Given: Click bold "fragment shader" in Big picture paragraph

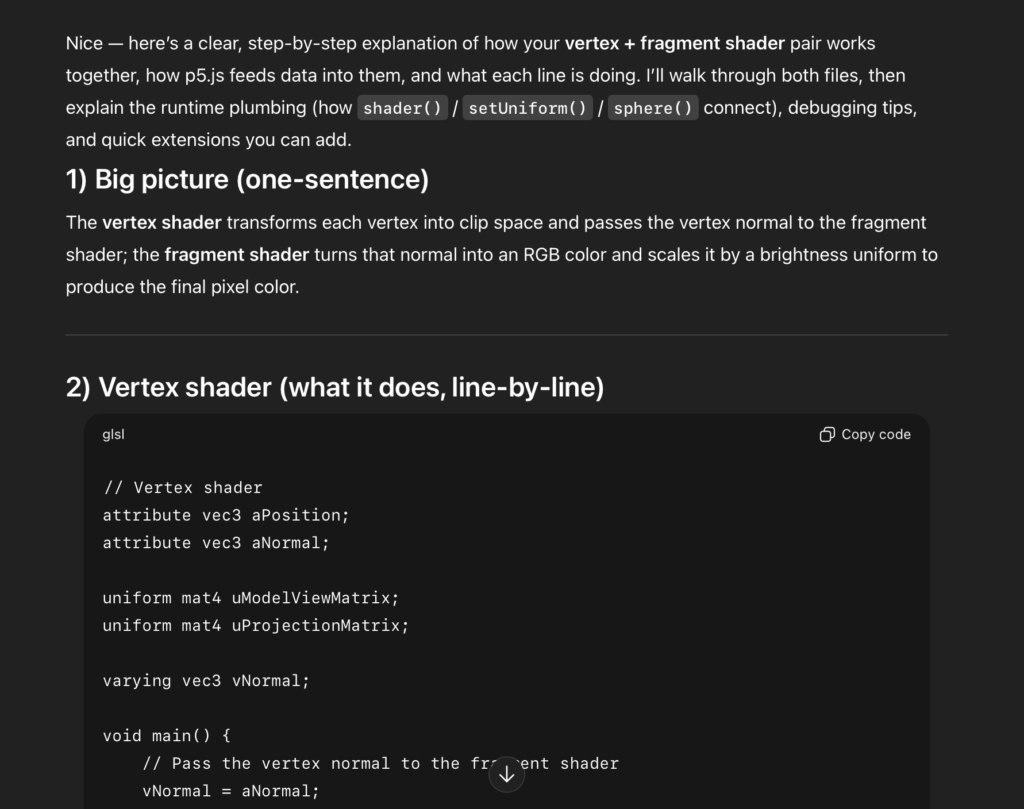Looking at the screenshot, I should (236, 255).
